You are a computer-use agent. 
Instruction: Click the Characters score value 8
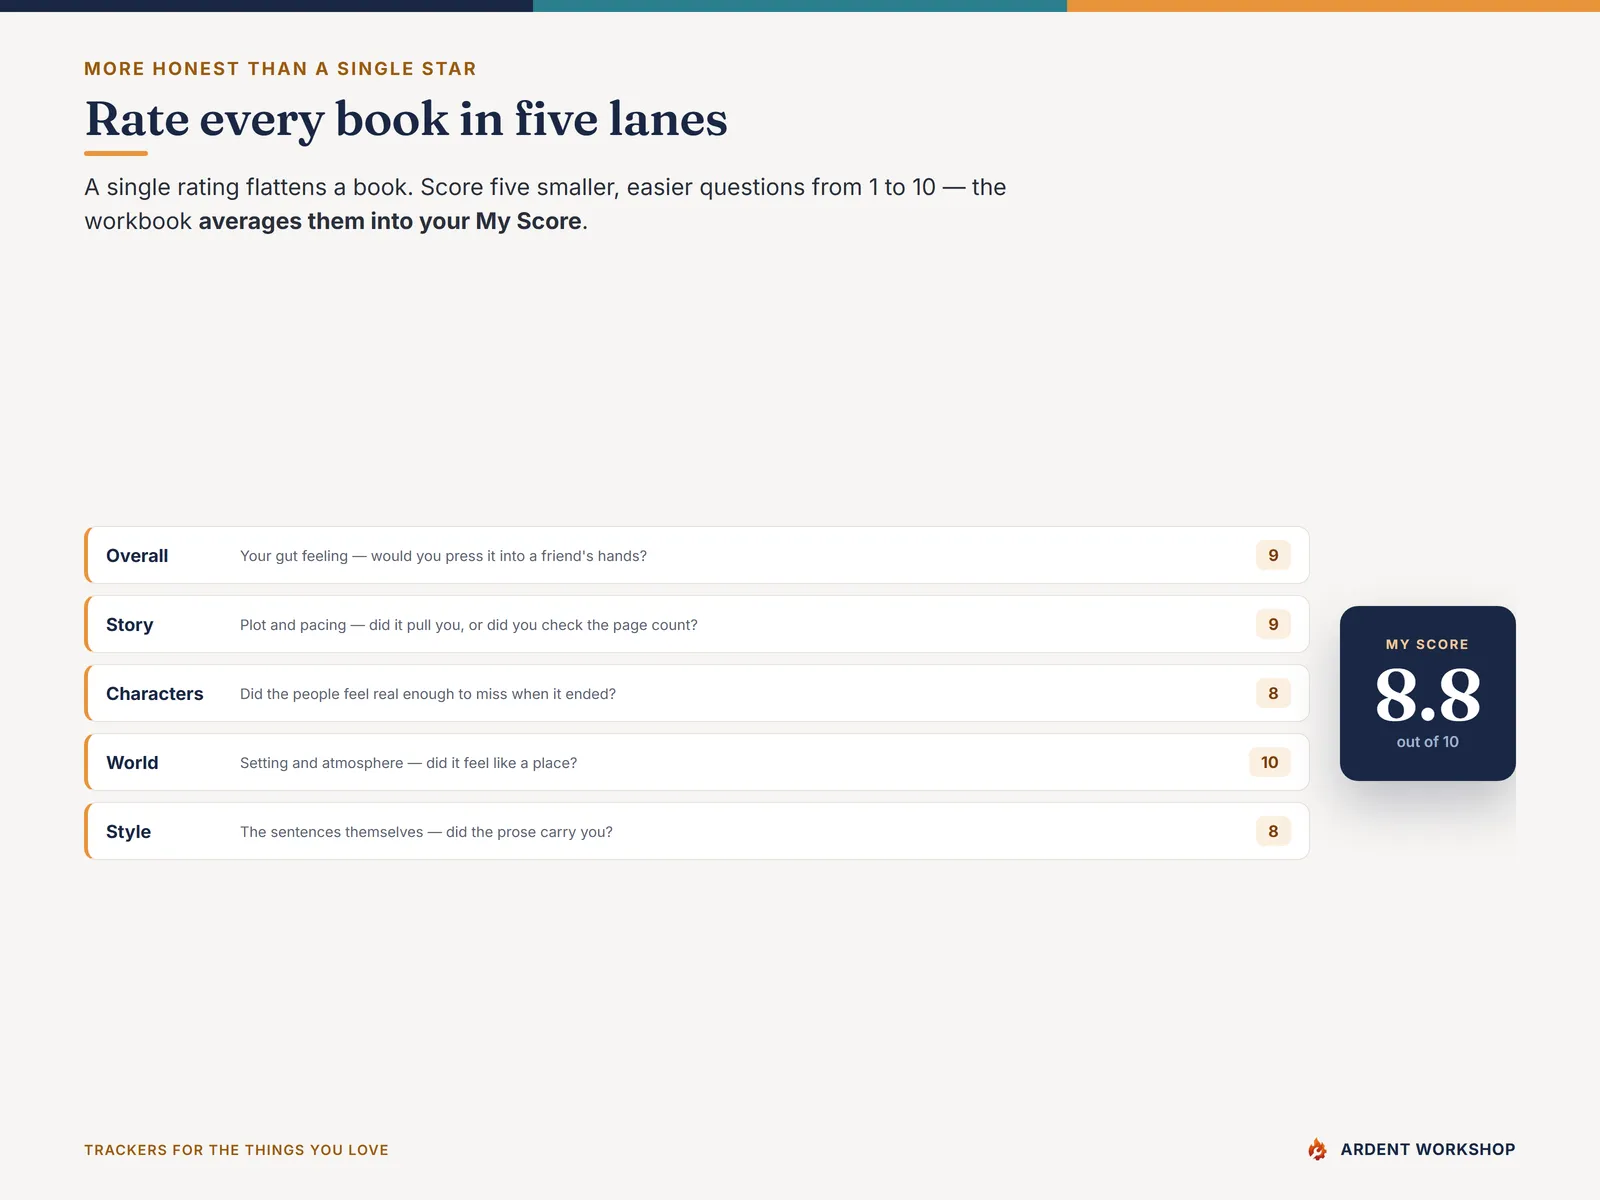[1273, 693]
